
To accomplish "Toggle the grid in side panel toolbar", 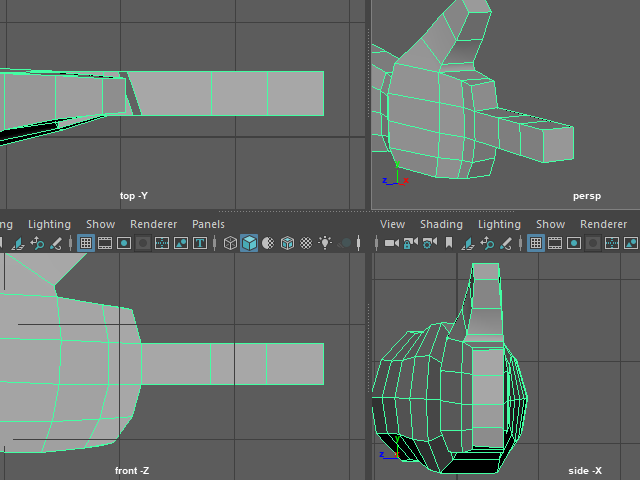I will coord(536,243).
